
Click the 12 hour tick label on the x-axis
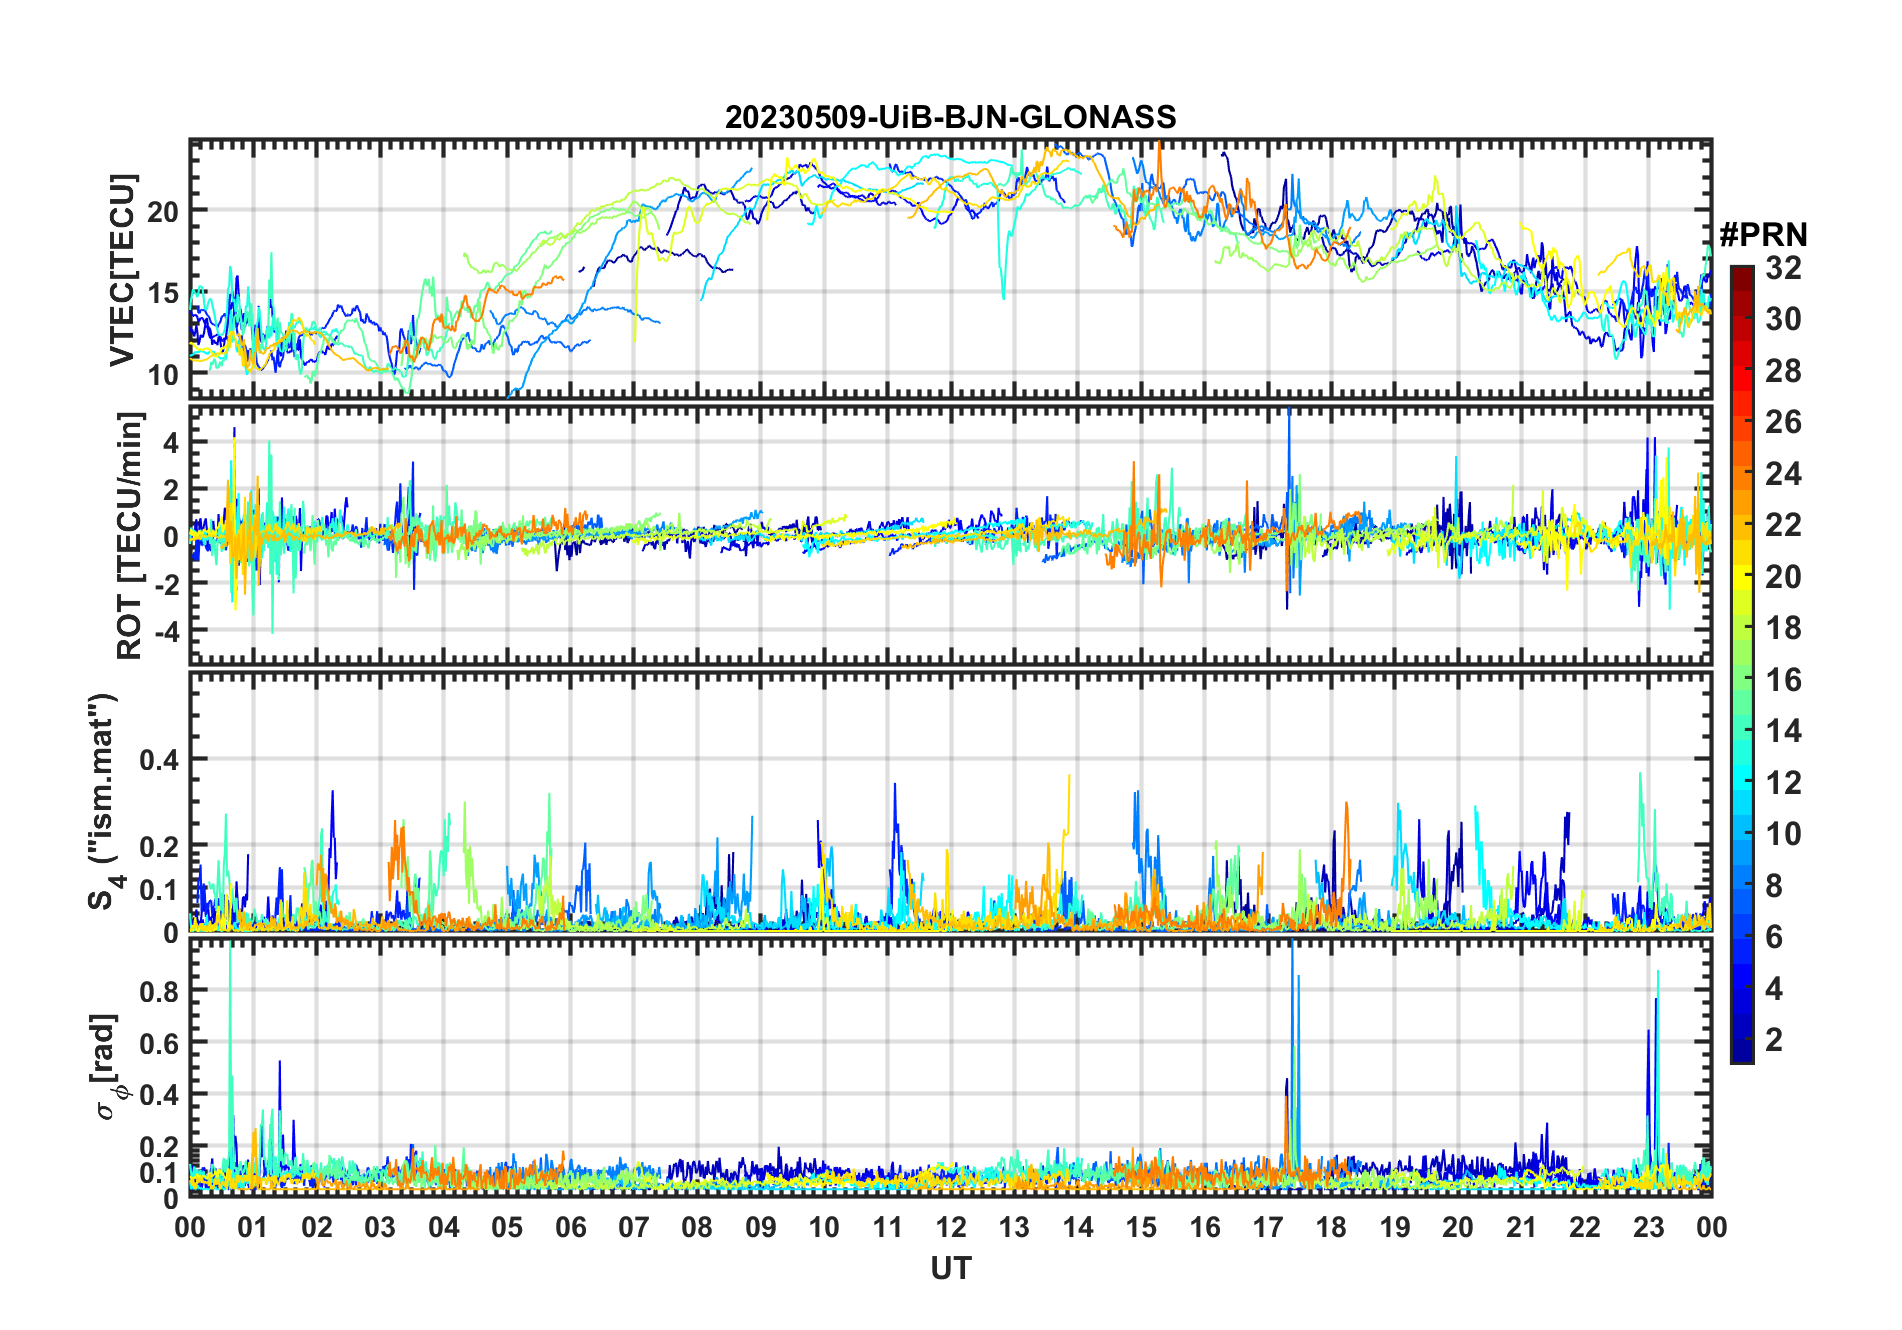pyautogui.click(x=950, y=1227)
